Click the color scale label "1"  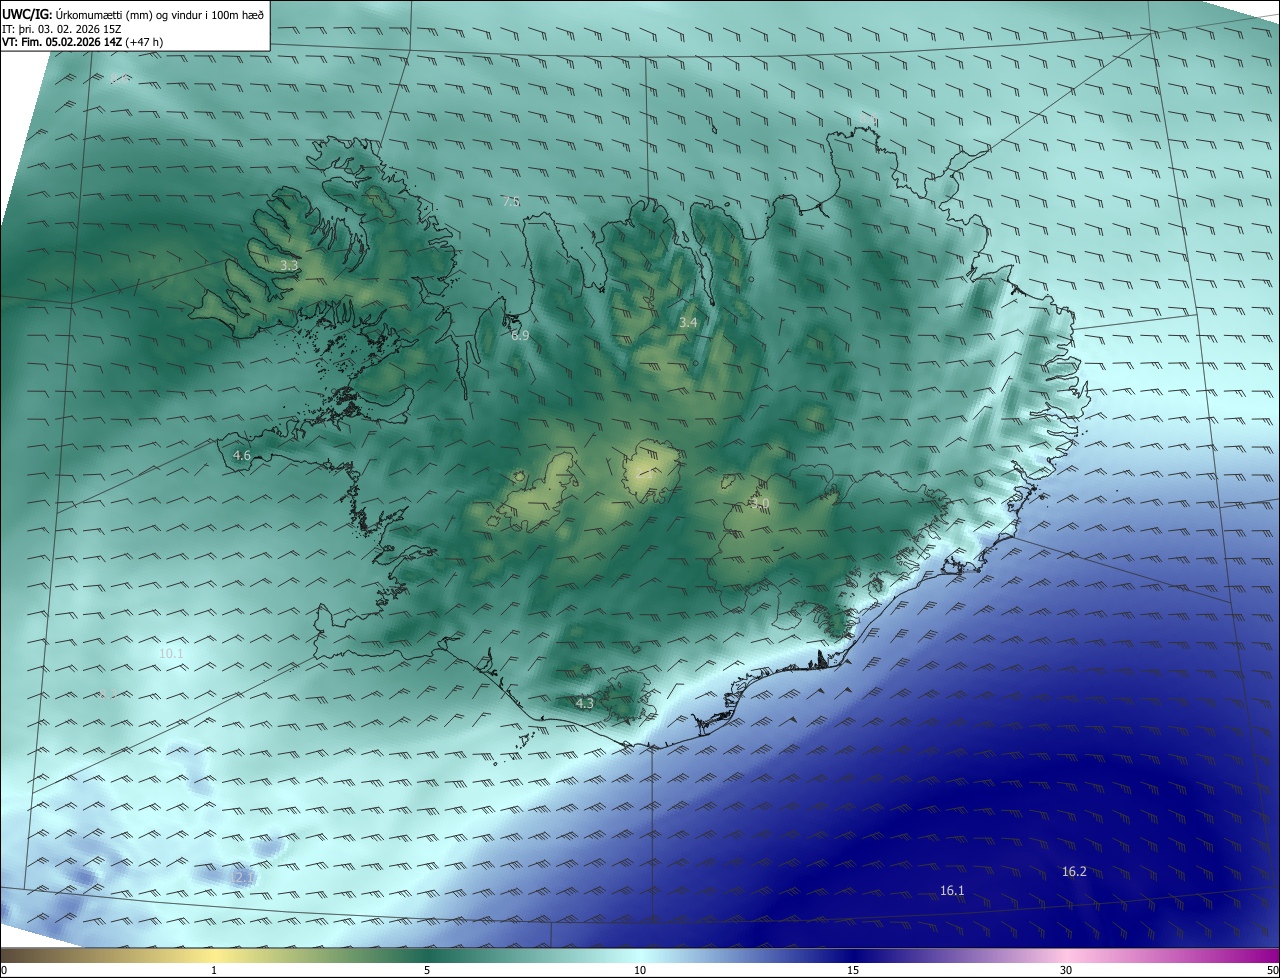pyautogui.click(x=215, y=970)
